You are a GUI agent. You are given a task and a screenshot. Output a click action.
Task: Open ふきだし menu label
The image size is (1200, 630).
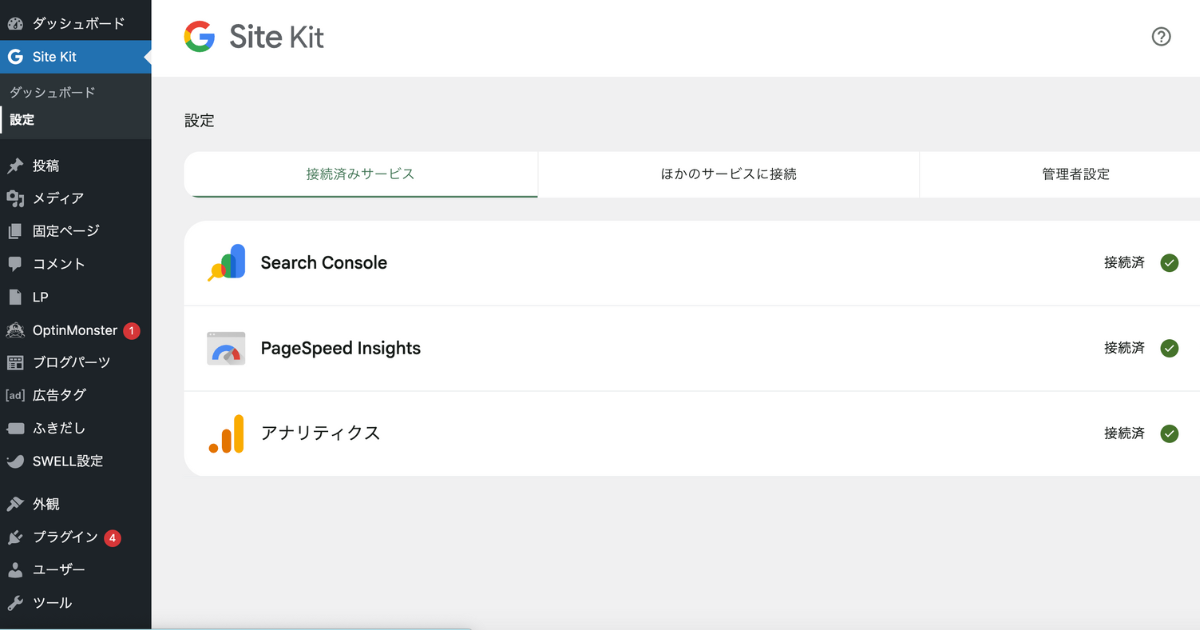[59, 428]
